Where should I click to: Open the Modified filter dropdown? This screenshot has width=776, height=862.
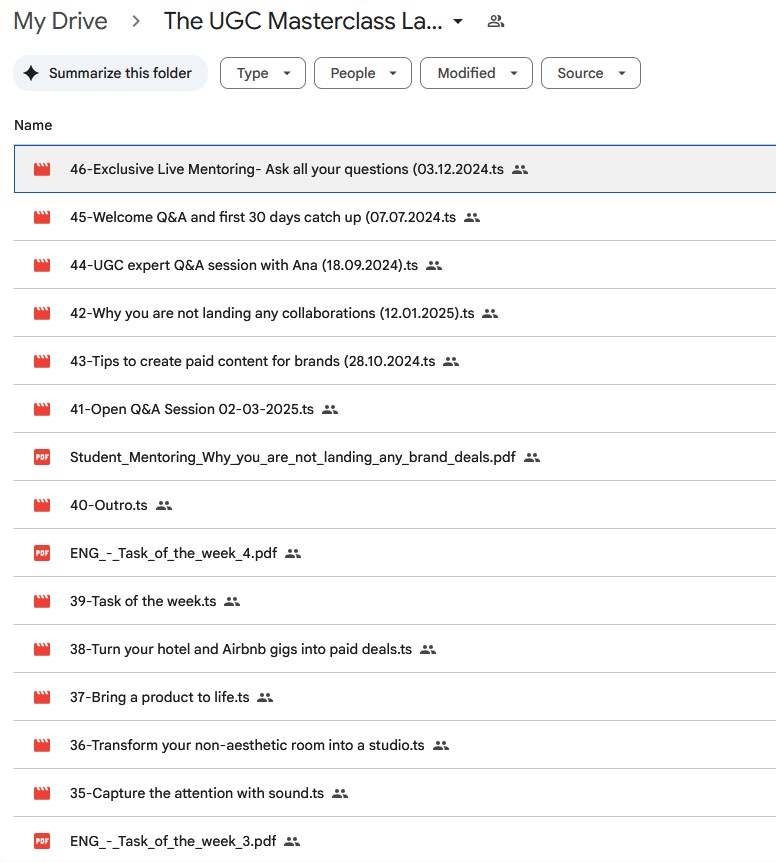click(x=476, y=73)
